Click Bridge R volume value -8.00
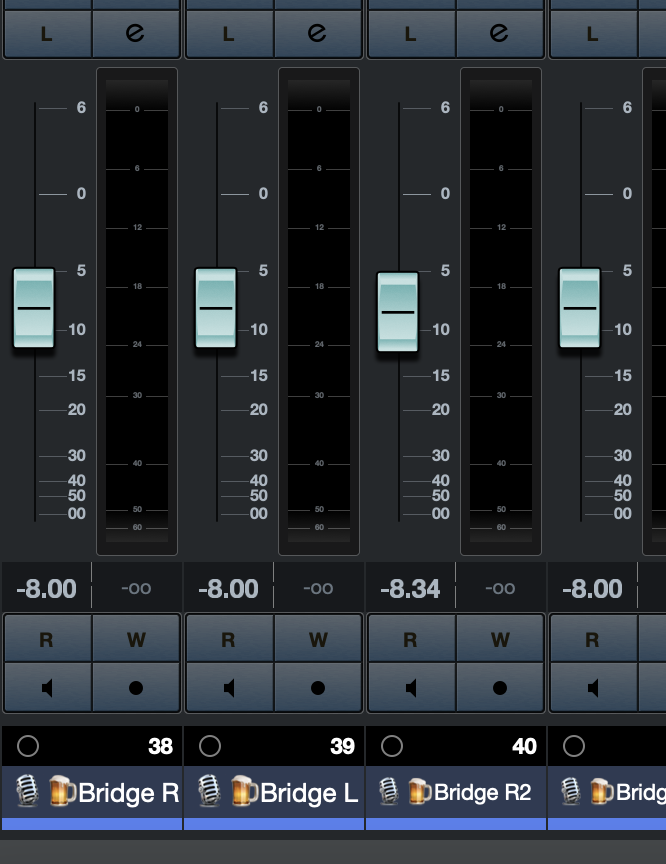 (46, 588)
